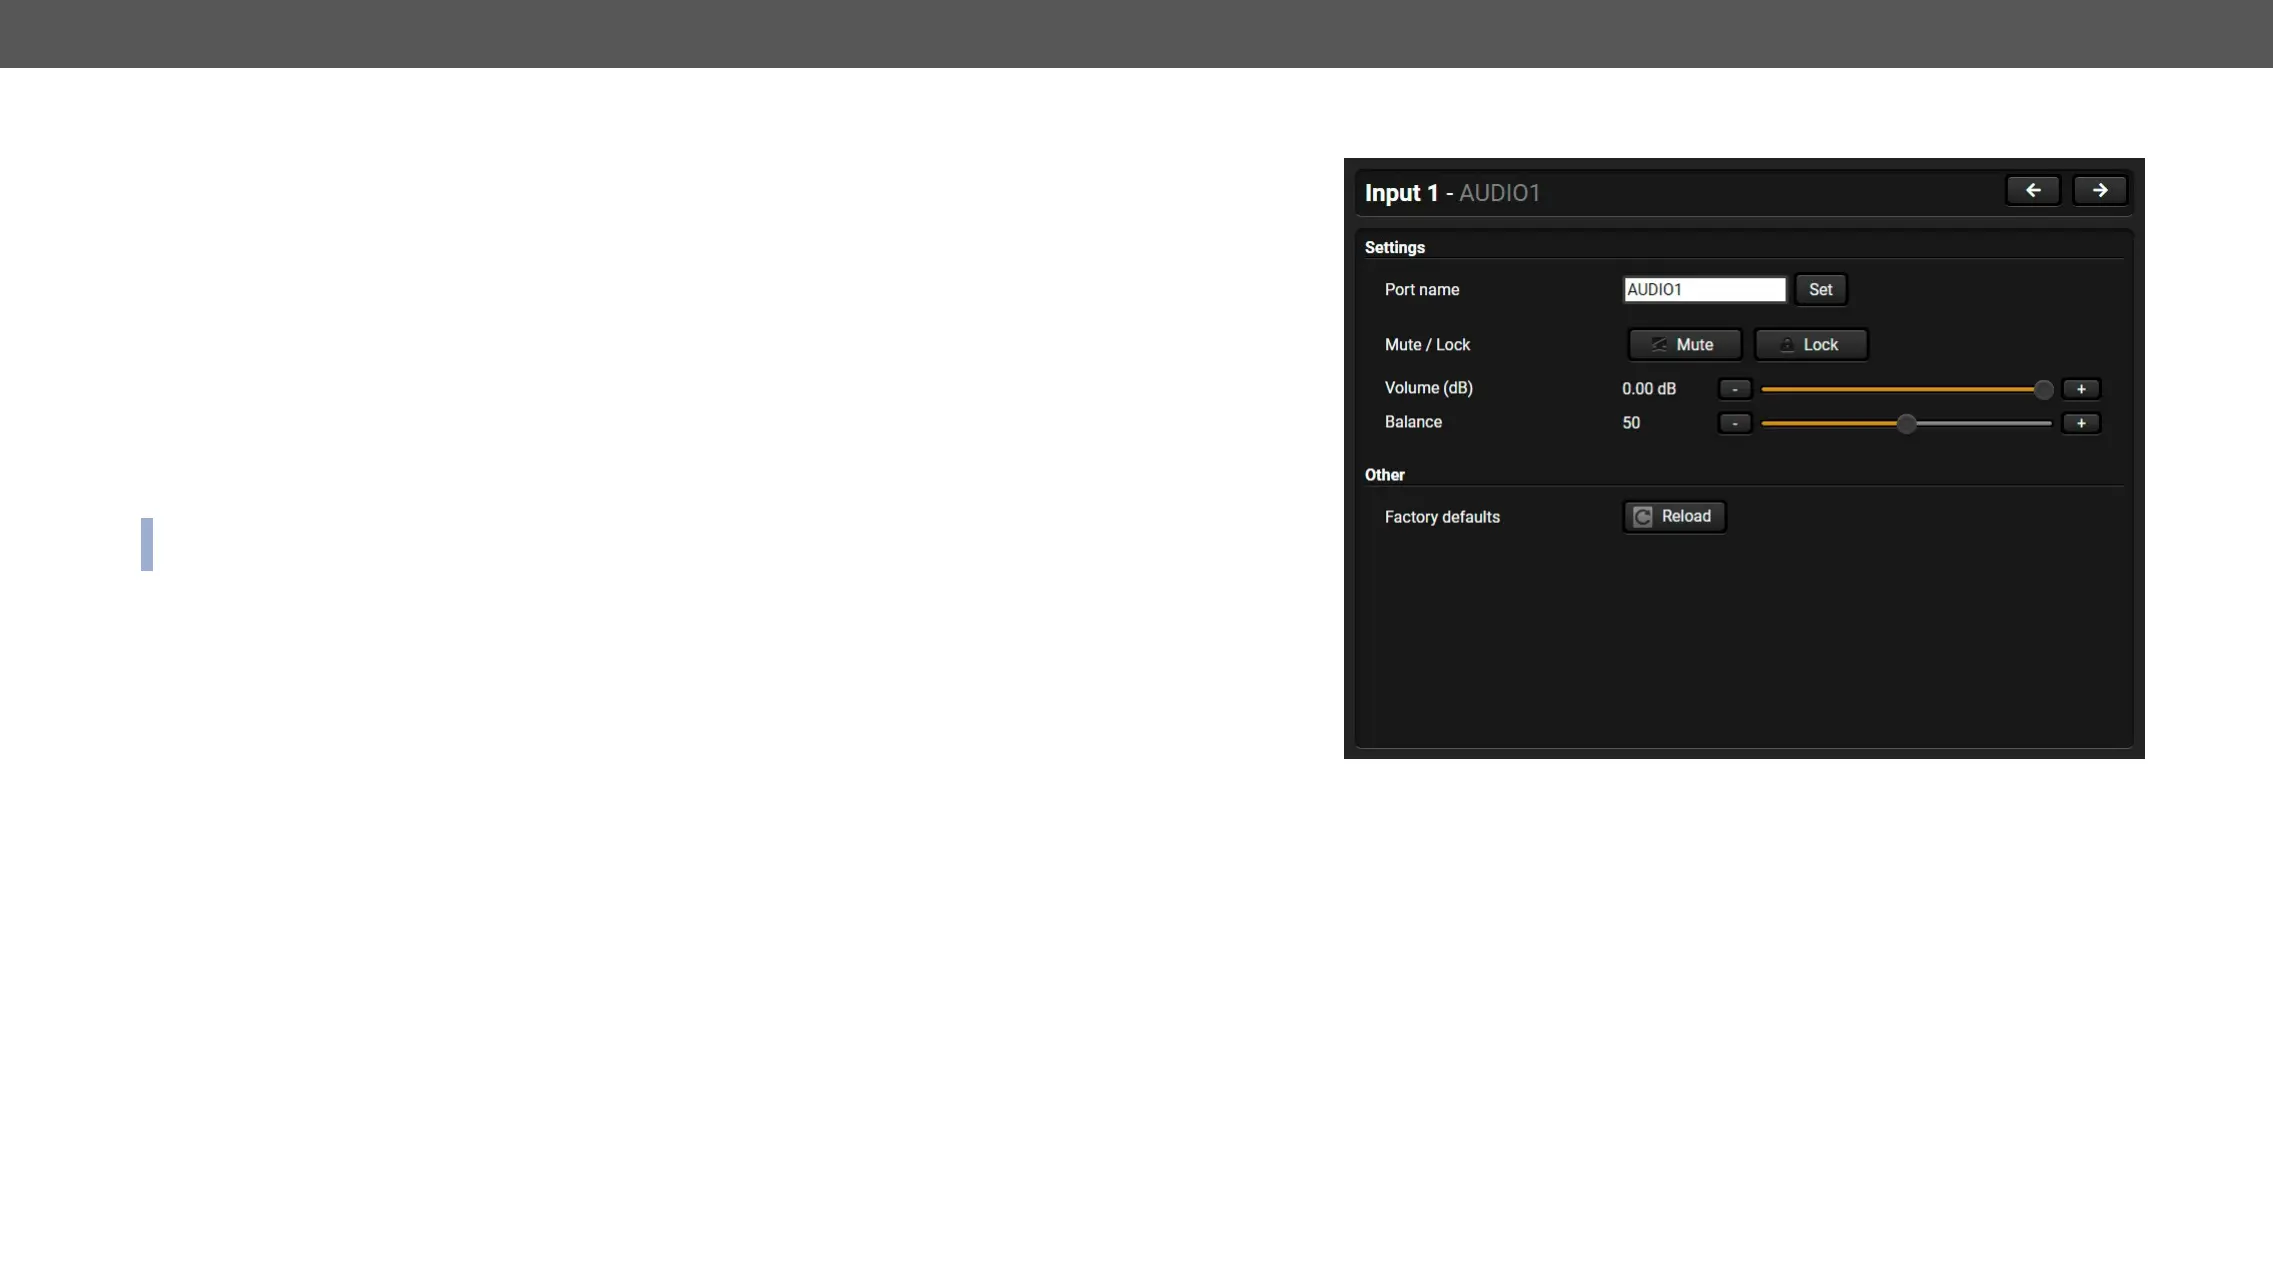Click the Input 1 - AUDIO1 panel title
This screenshot has height=1276, width=2273.
(1452, 192)
